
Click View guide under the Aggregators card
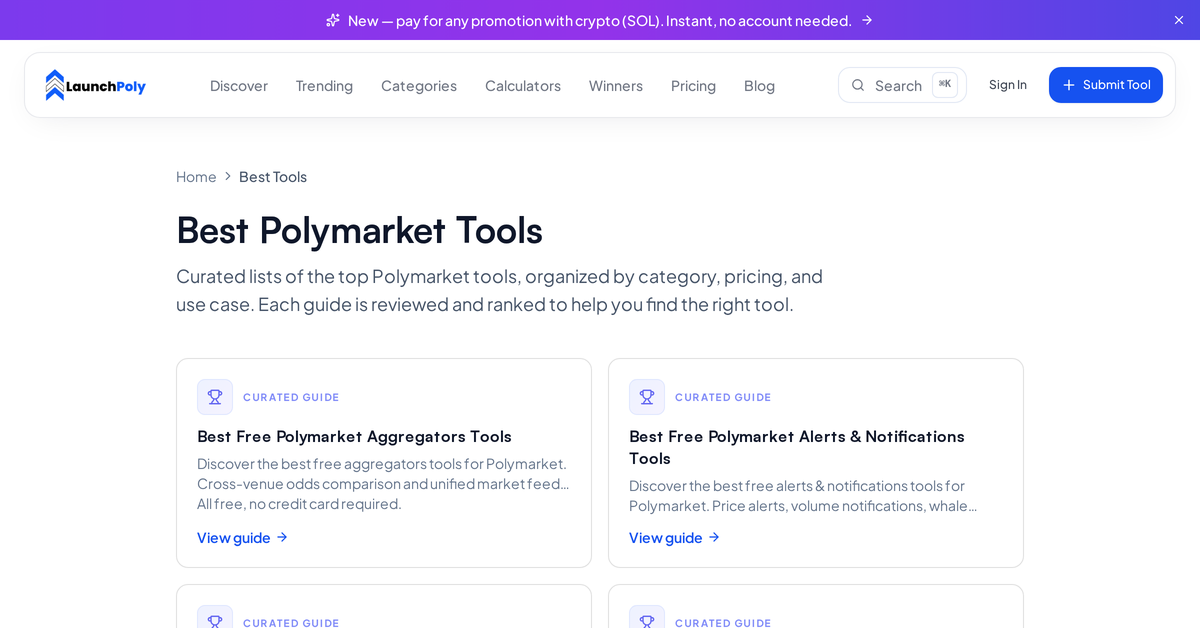243,537
